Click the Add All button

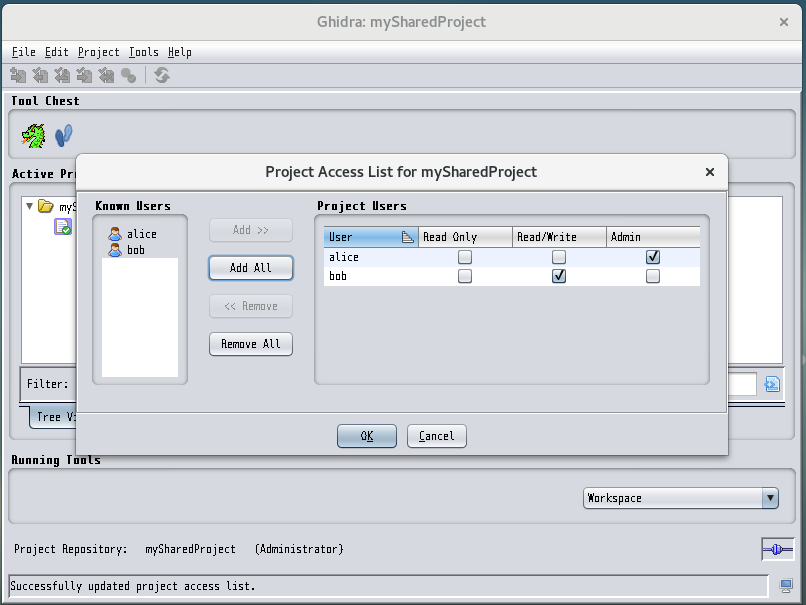(x=251, y=268)
